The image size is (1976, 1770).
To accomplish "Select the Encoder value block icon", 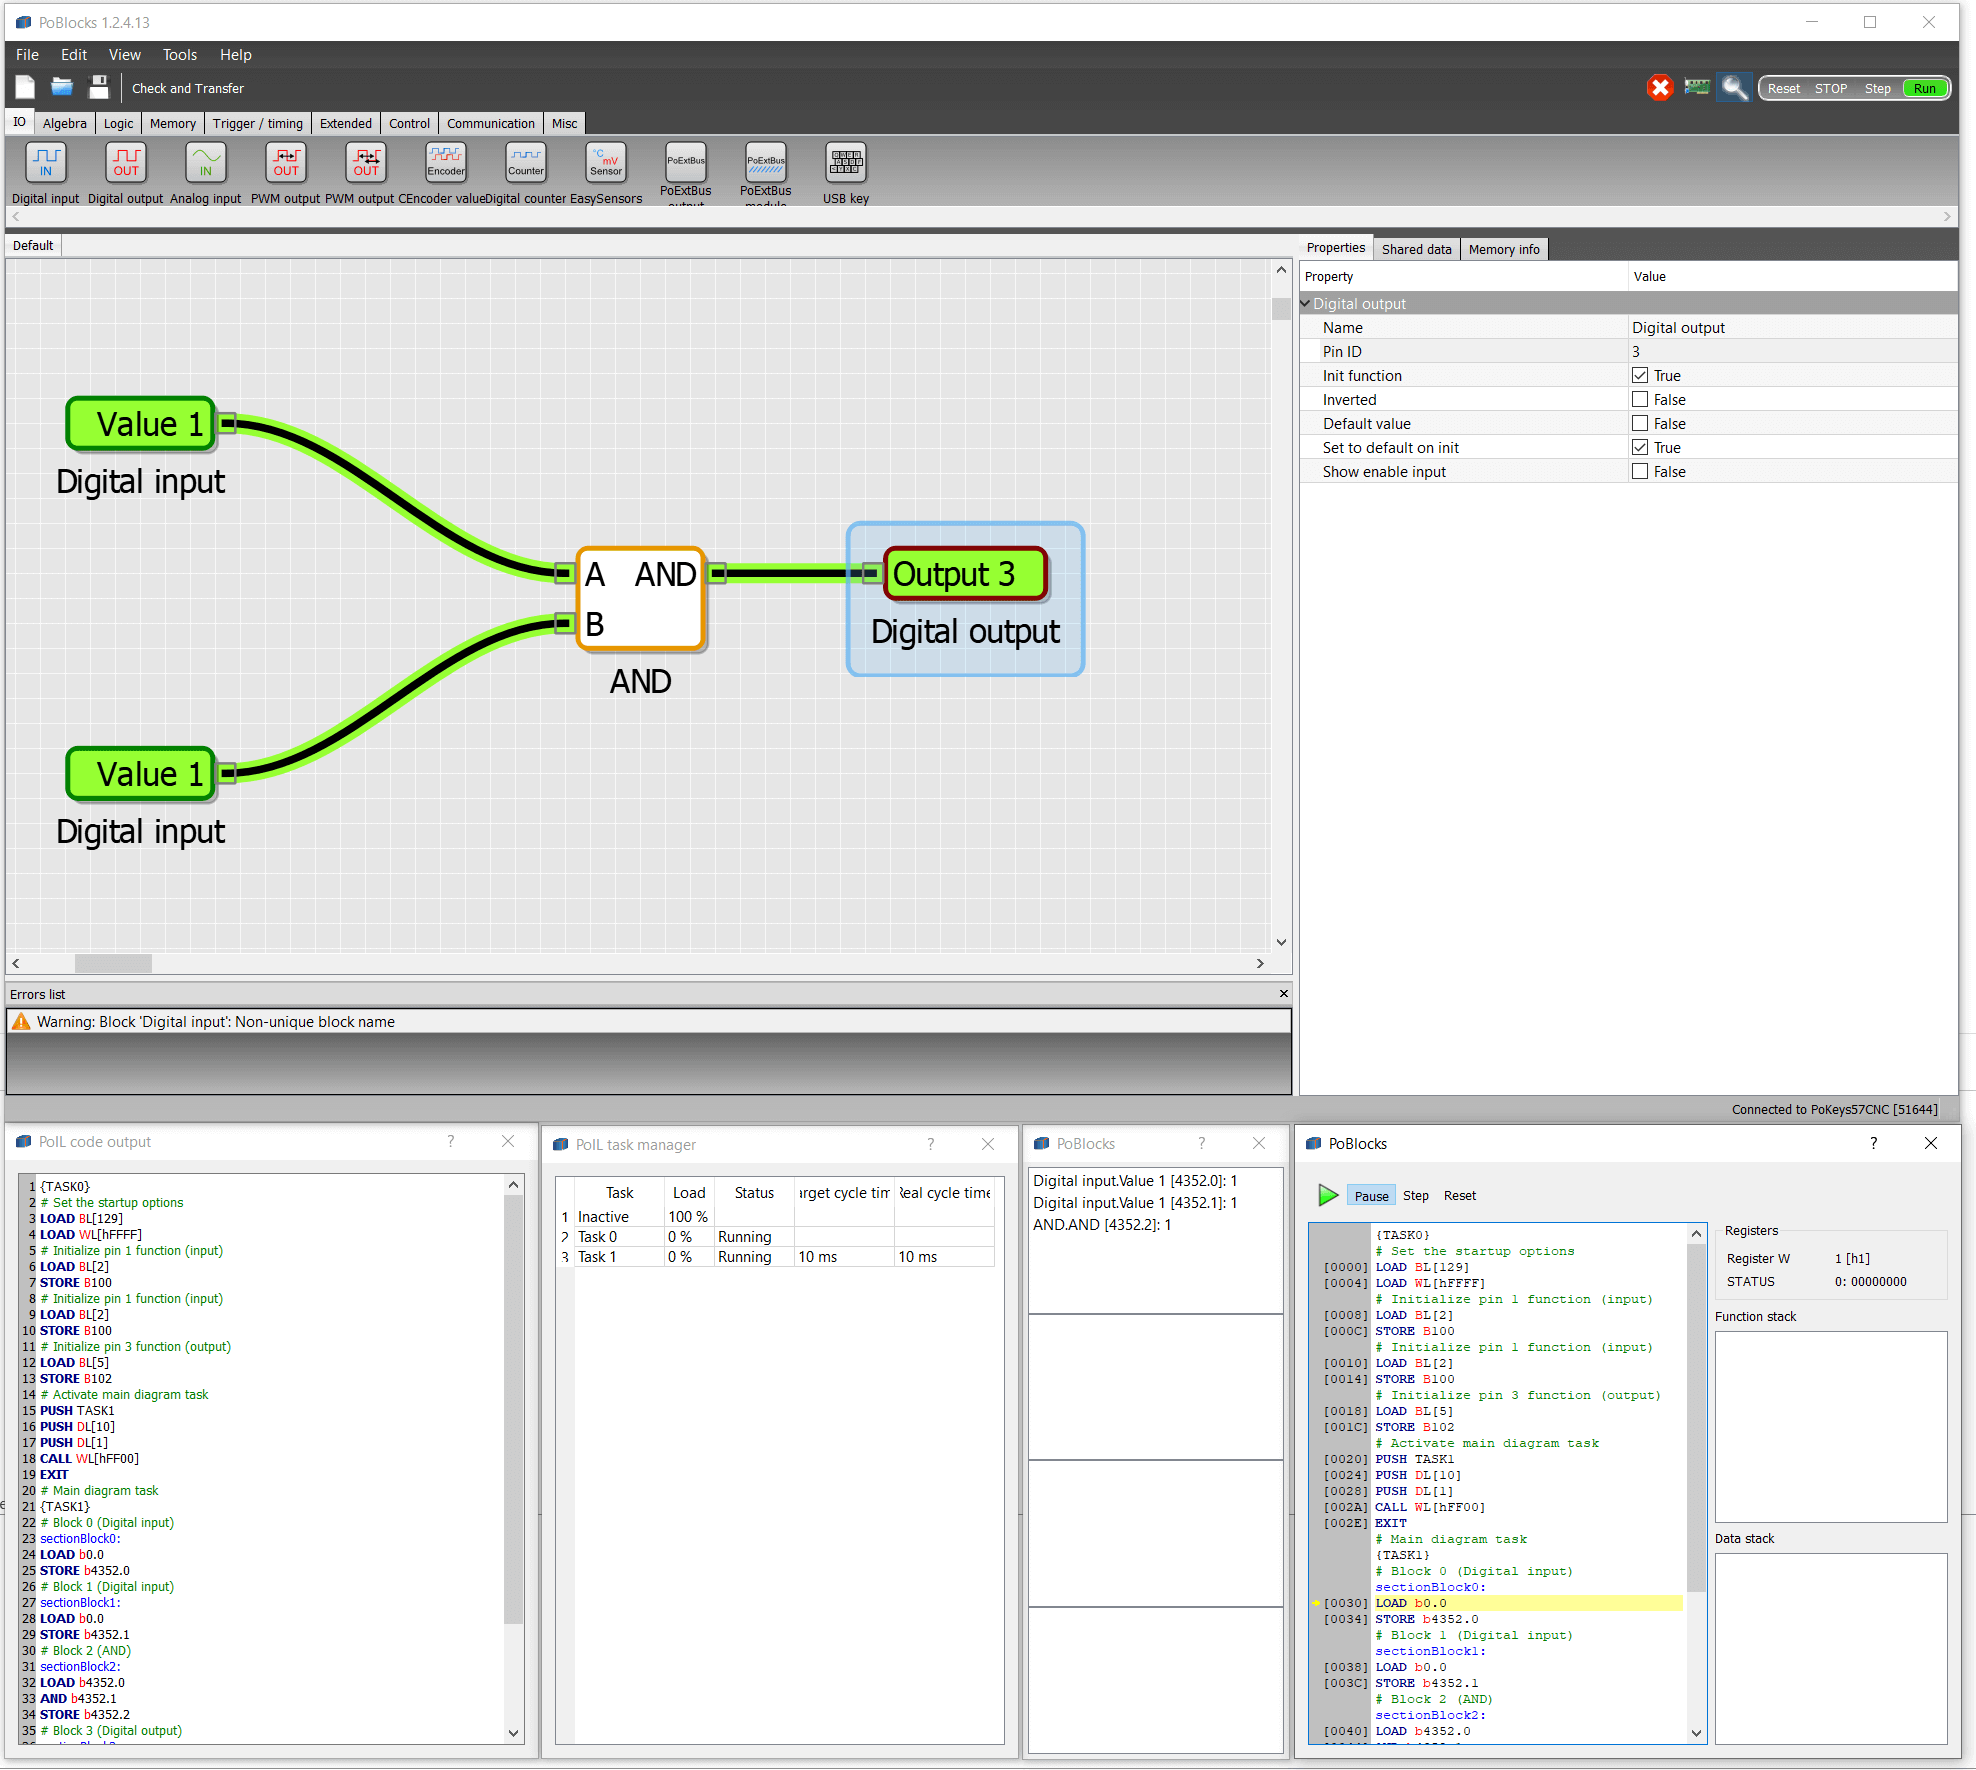I will click(x=446, y=162).
